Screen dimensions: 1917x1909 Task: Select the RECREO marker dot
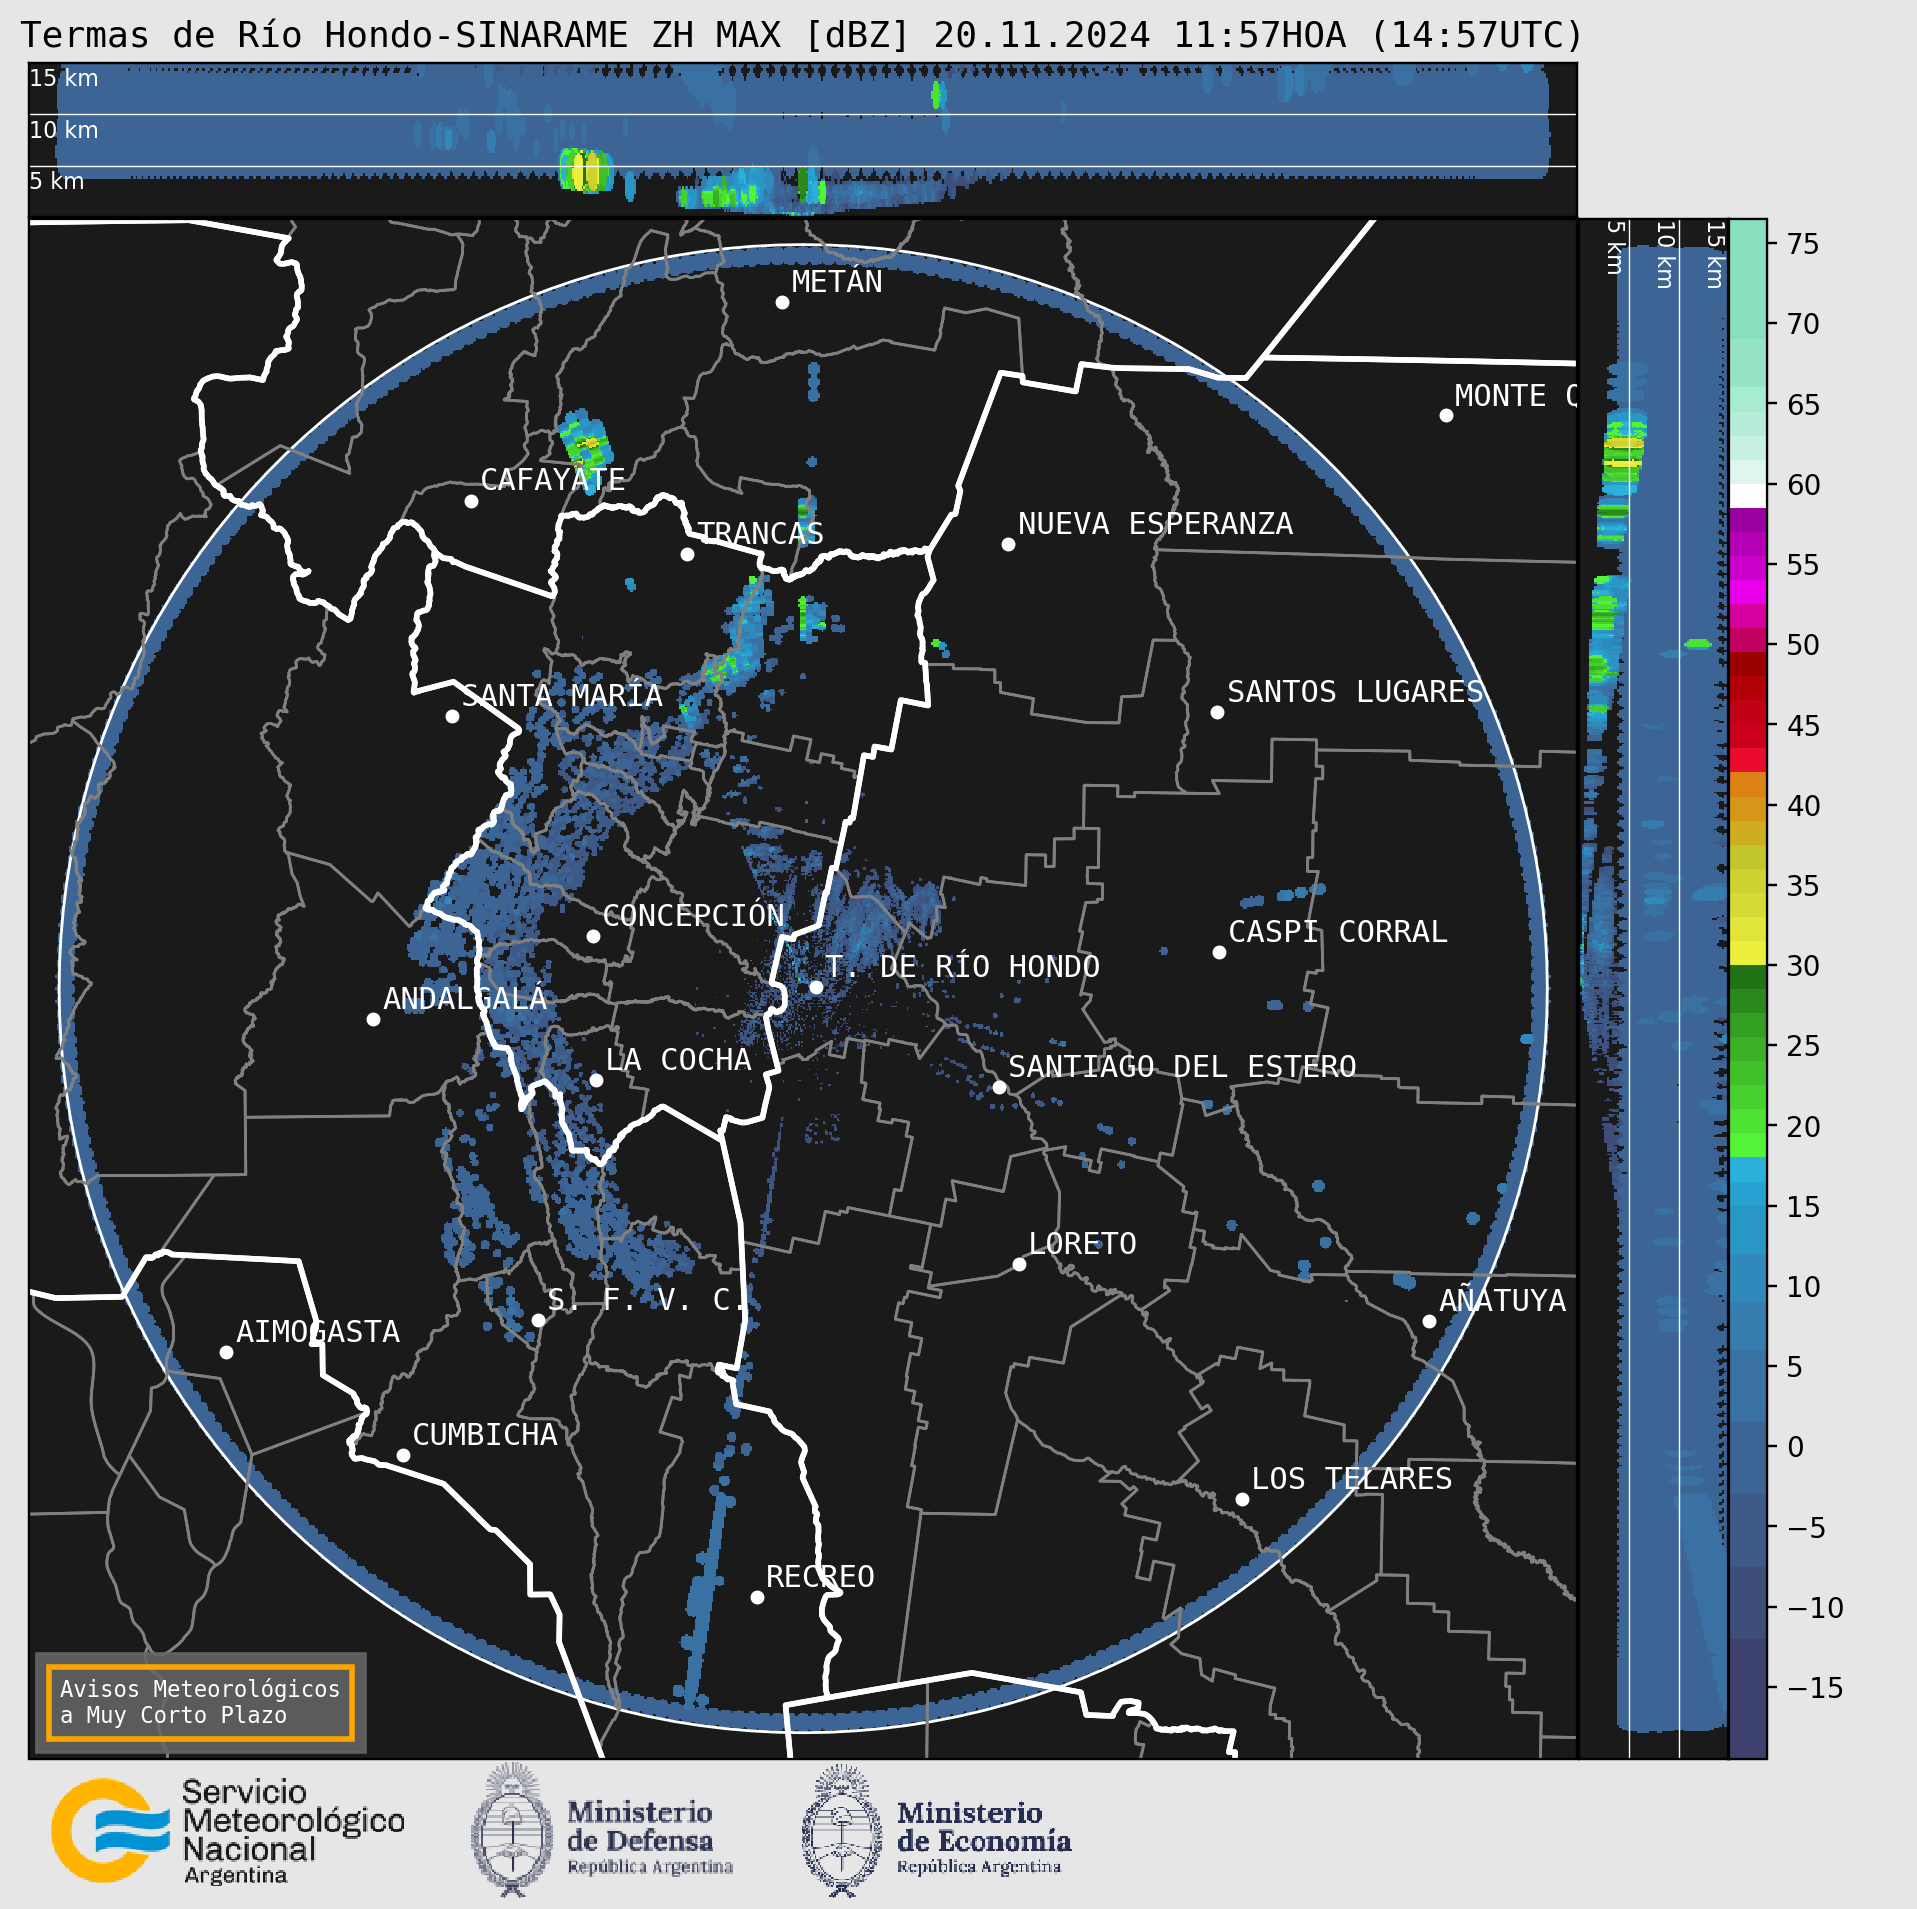pos(757,1597)
